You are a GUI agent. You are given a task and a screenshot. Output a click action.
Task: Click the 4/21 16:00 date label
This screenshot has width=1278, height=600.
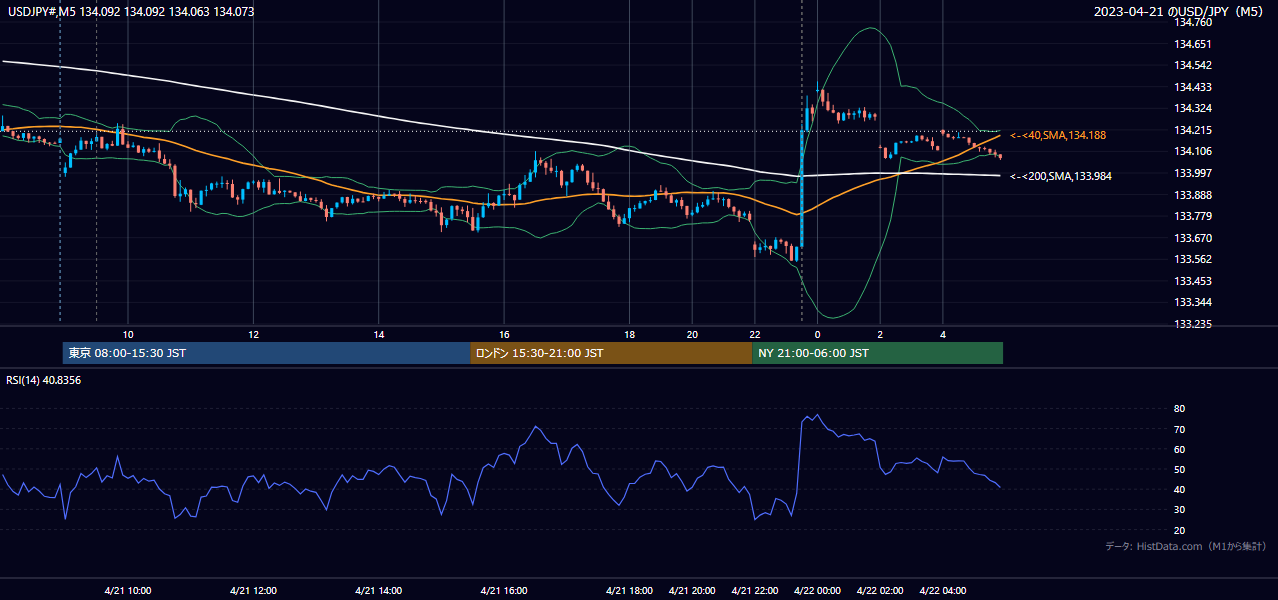pyautogui.click(x=504, y=591)
